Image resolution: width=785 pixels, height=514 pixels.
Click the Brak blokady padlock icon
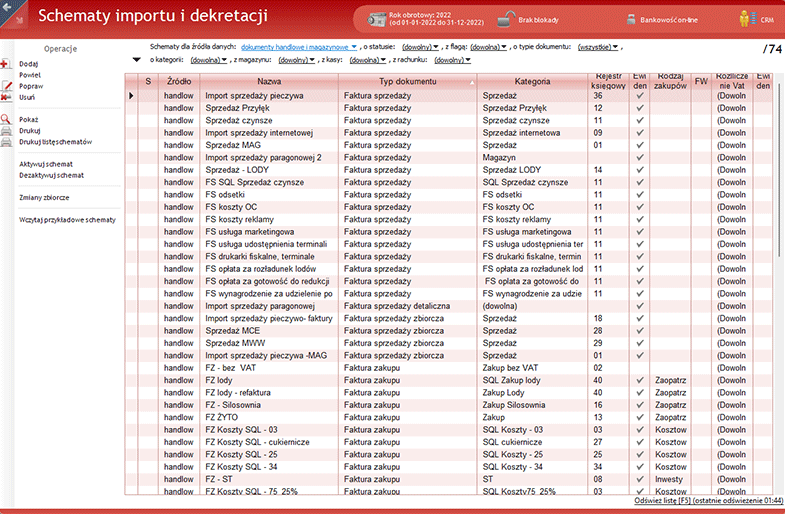pyautogui.click(x=509, y=18)
